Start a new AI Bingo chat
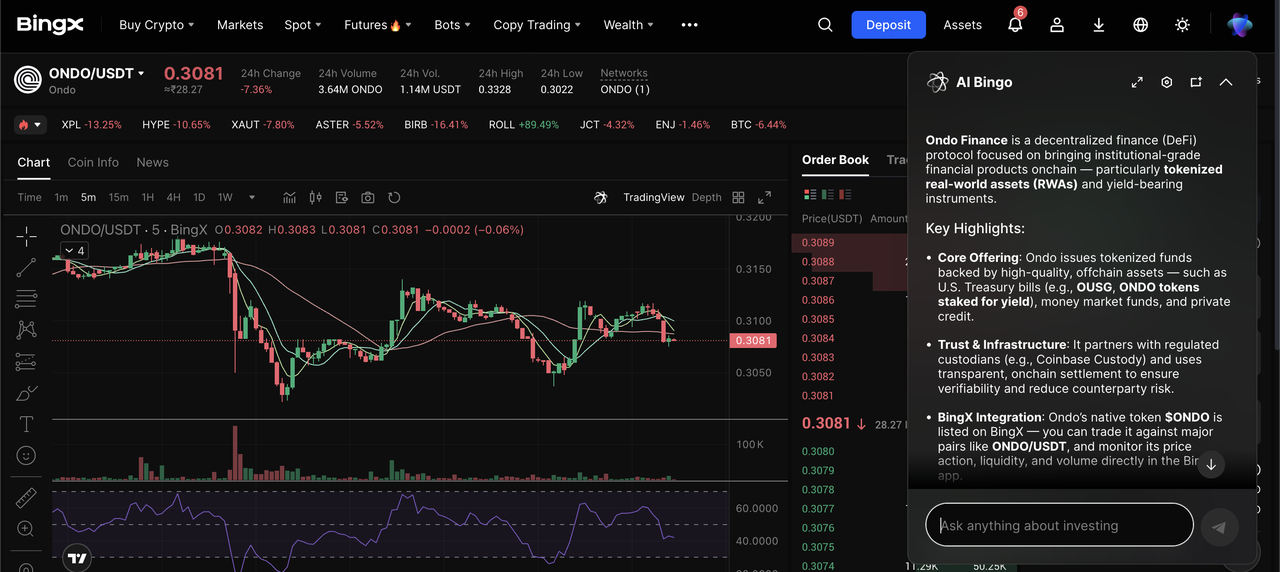This screenshot has height=572, width=1280. coord(1196,82)
